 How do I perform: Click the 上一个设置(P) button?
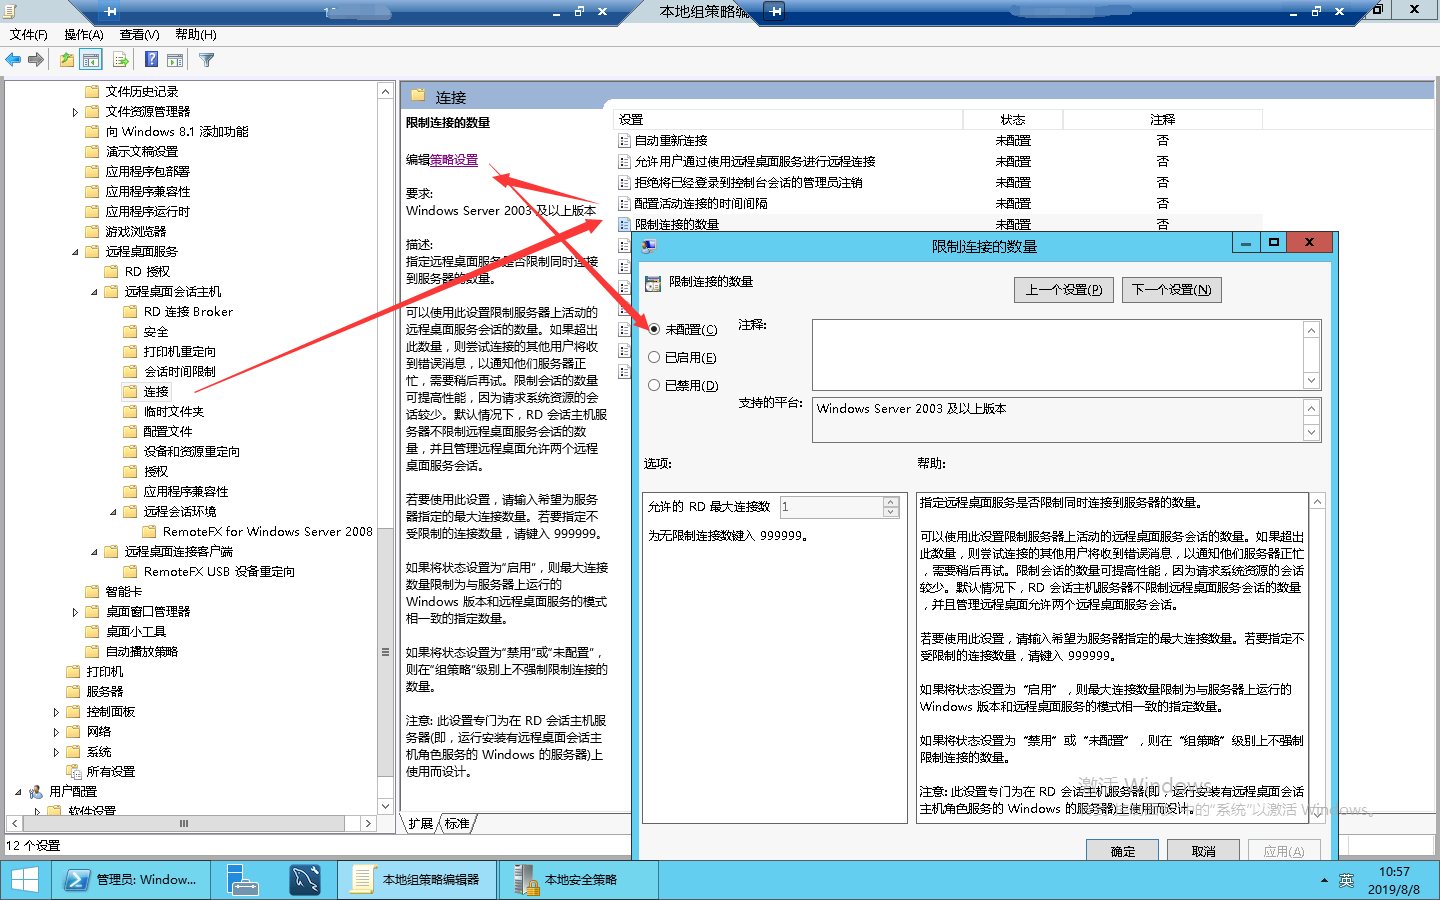(x=1064, y=290)
